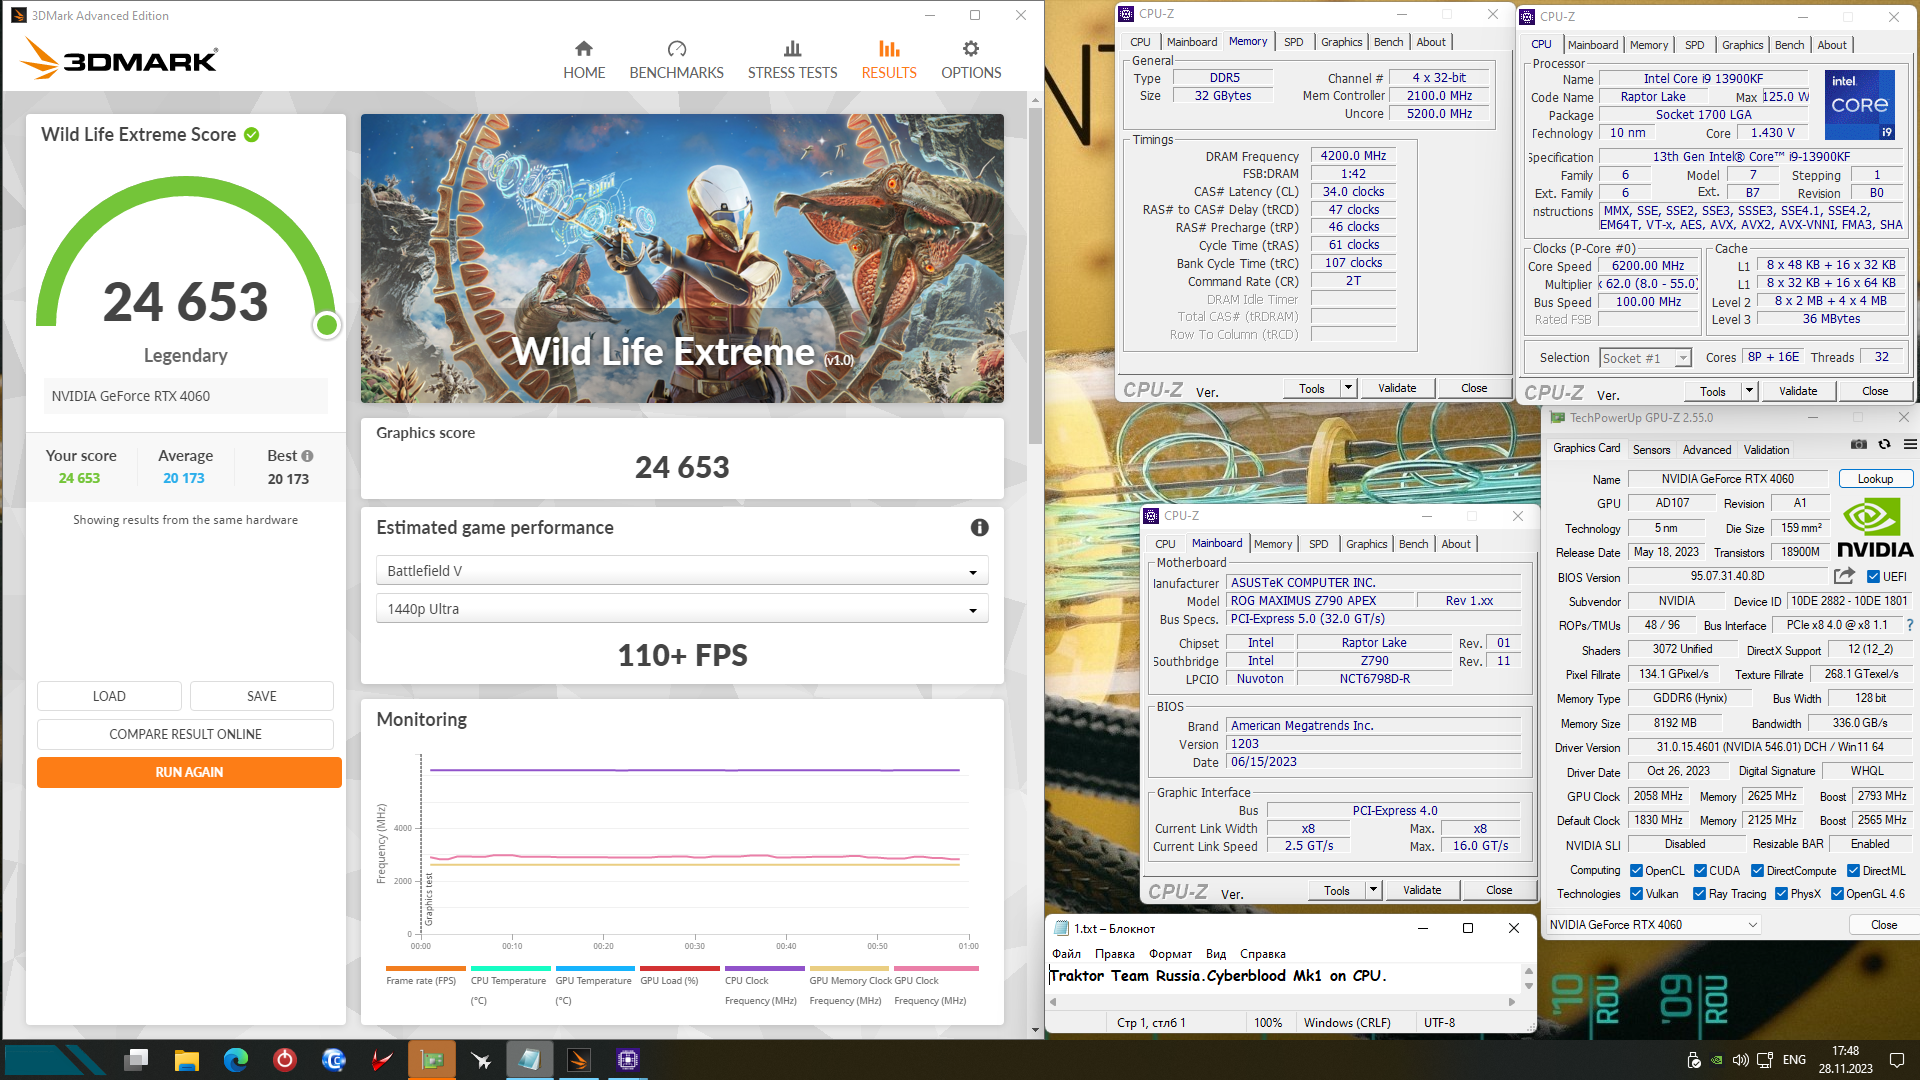Toggle DirectCompute checkbox in GPU-Z

tap(1757, 871)
